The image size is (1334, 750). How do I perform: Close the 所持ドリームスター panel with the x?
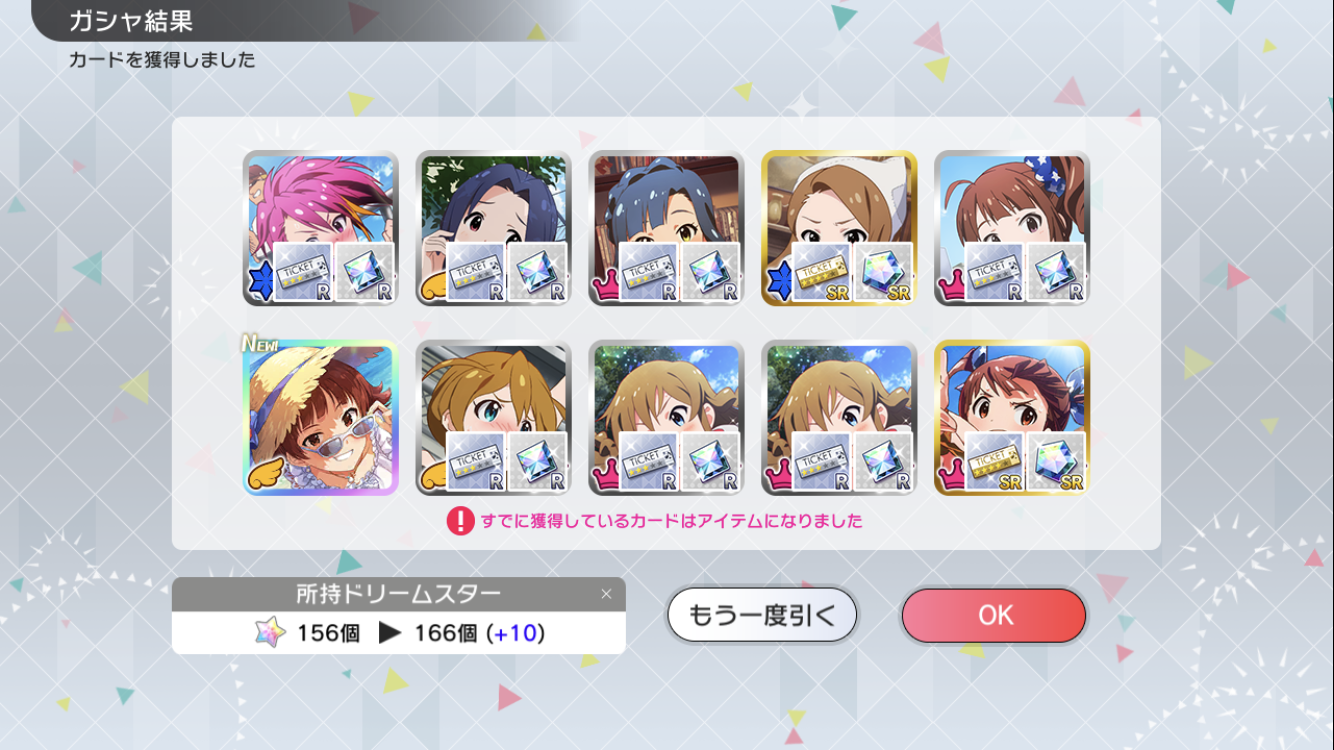point(606,594)
